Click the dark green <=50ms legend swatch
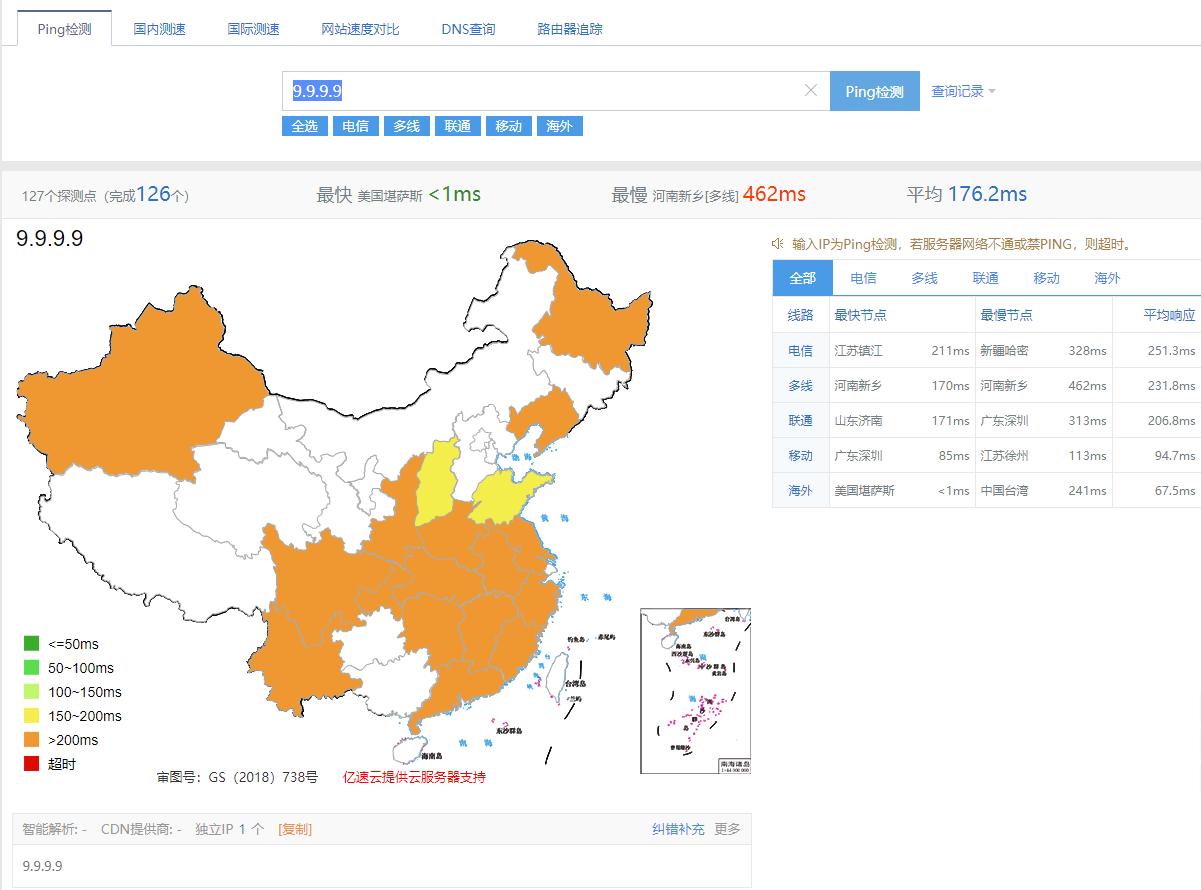Screen dimensions: 1201x890 pos(32,644)
